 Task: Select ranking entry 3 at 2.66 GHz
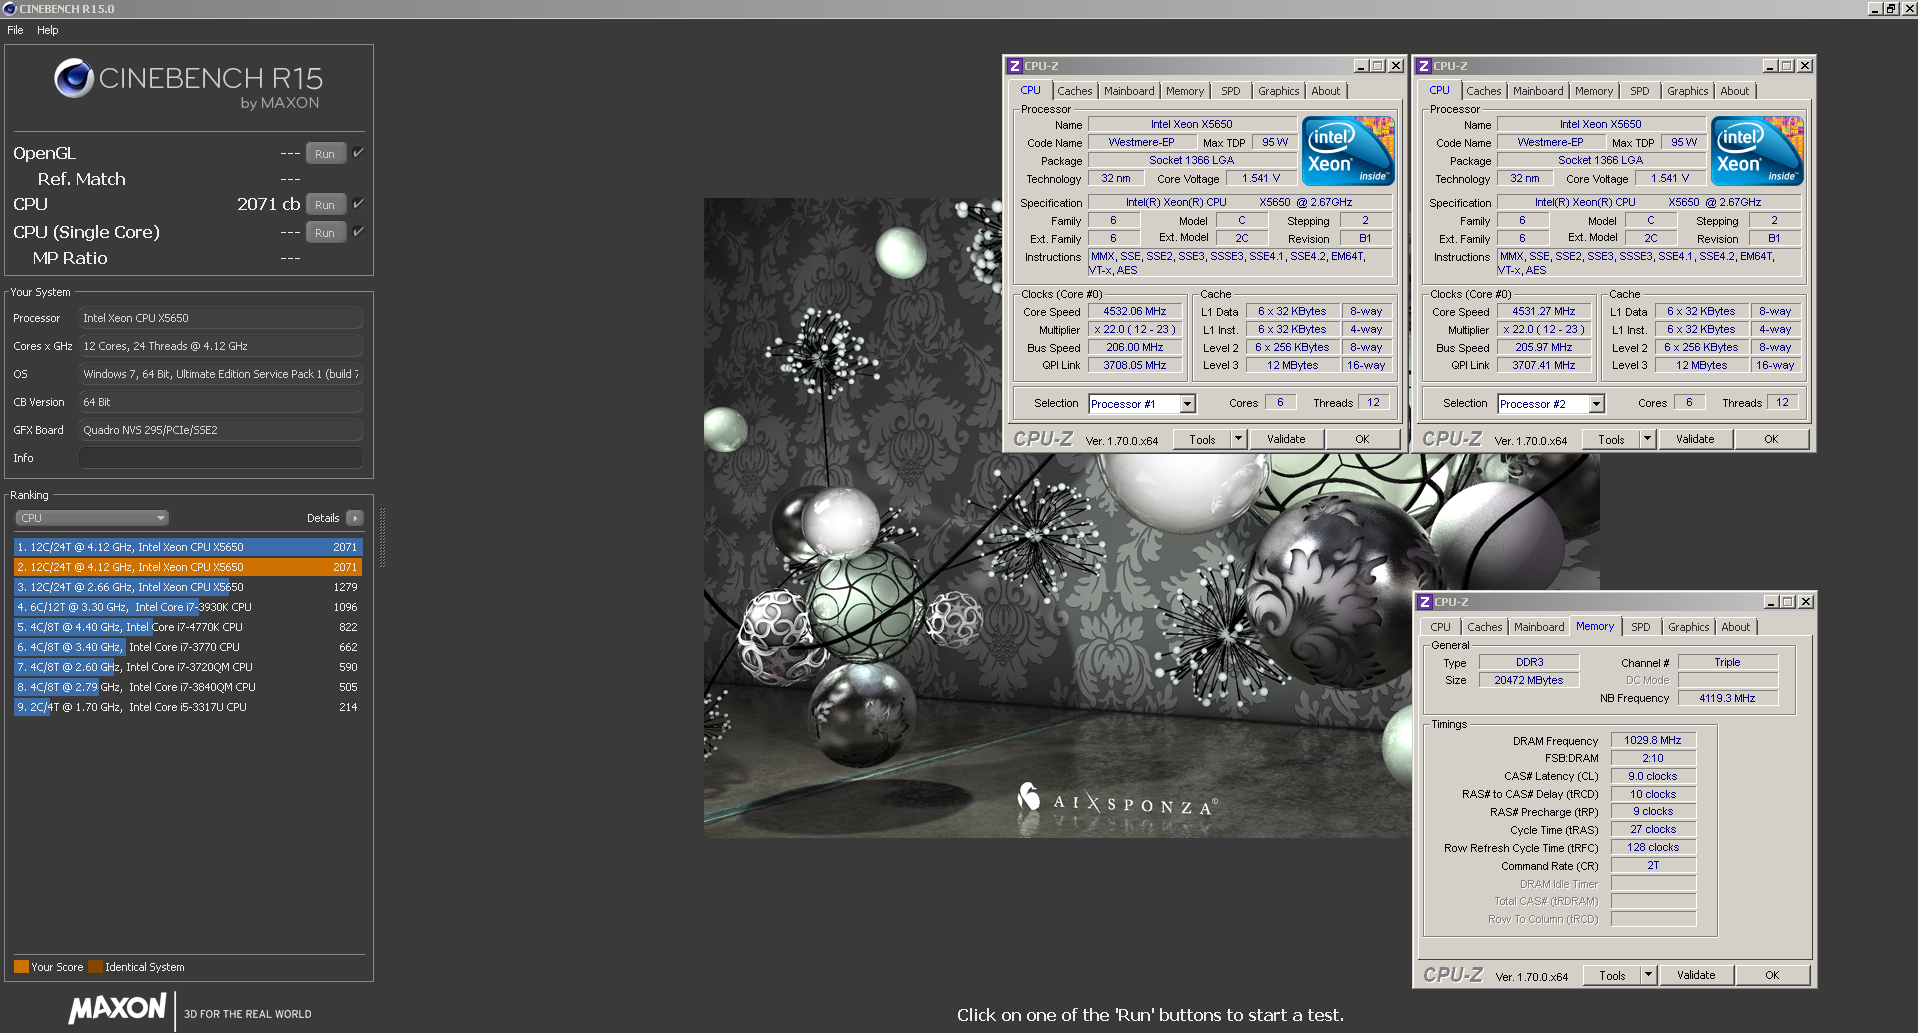tap(188, 587)
